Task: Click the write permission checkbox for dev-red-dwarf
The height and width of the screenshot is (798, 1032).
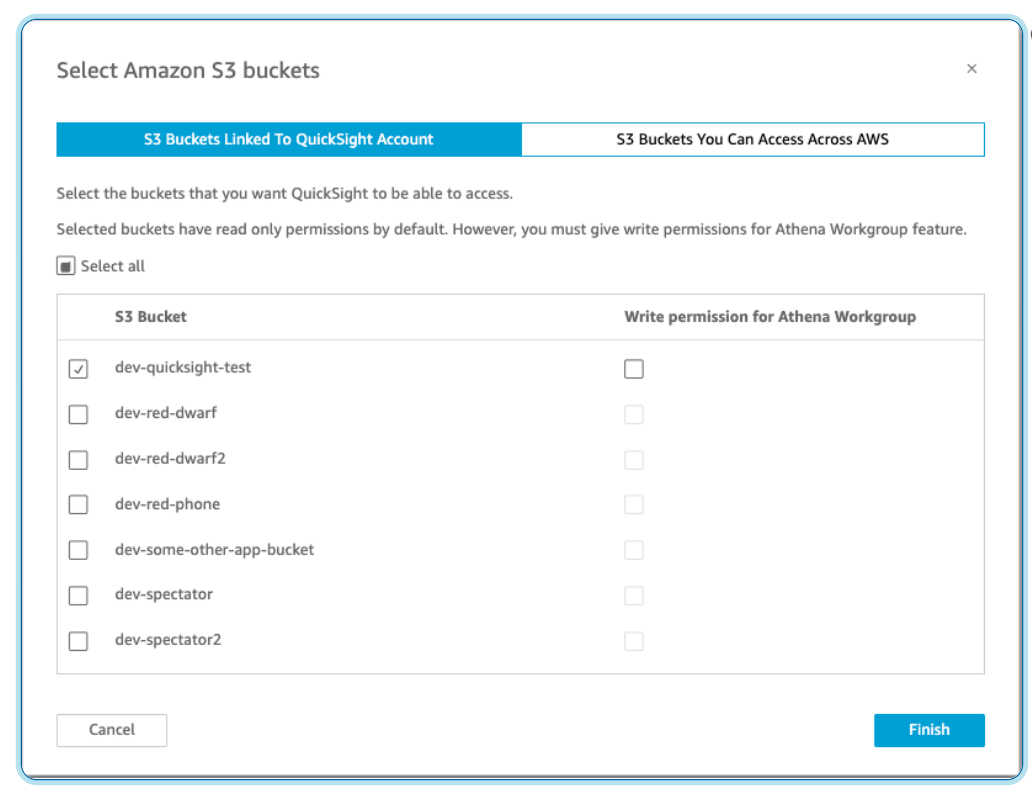Action: pyautogui.click(x=634, y=414)
